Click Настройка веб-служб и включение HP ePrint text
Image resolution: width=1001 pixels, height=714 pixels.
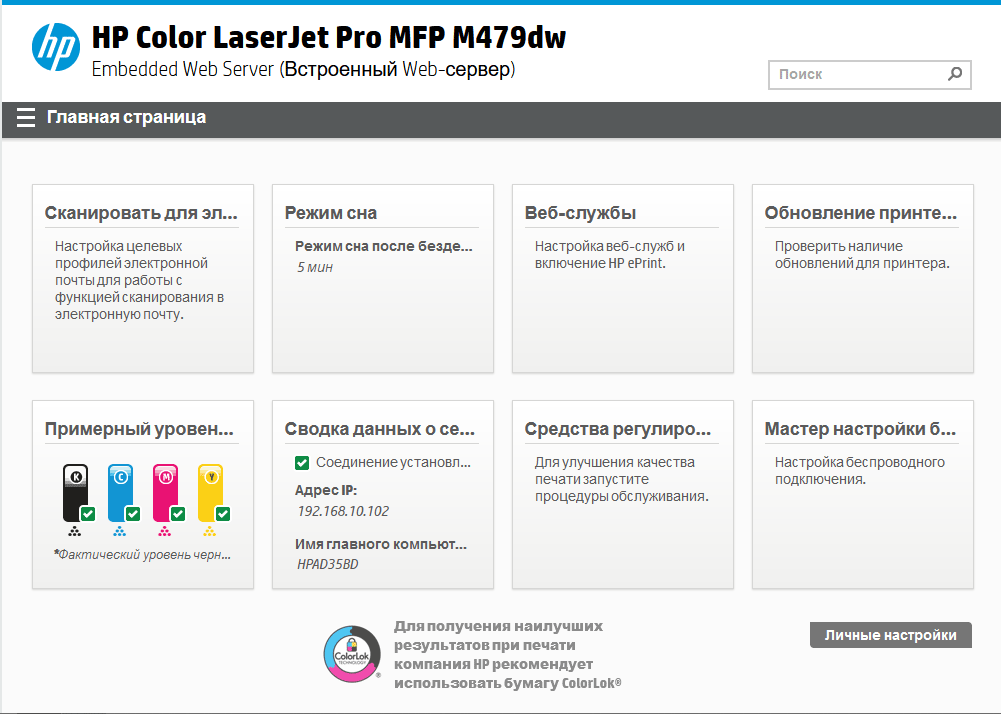click(x=610, y=255)
